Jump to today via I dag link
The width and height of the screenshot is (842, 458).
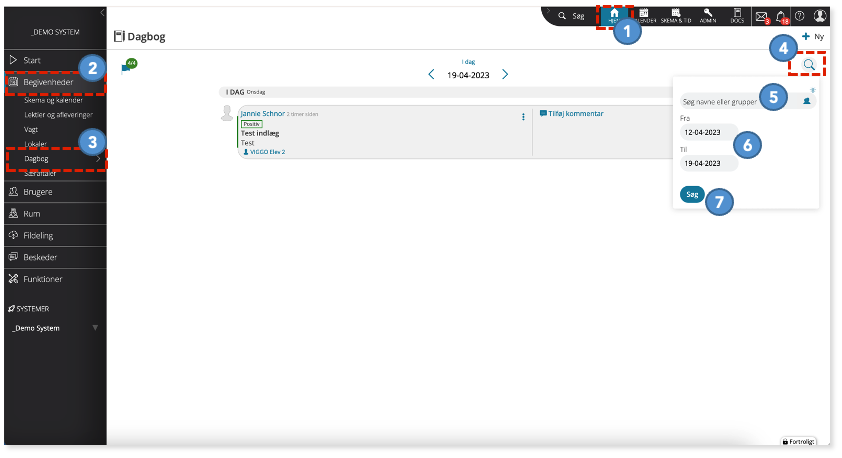pyautogui.click(x=468, y=62)
